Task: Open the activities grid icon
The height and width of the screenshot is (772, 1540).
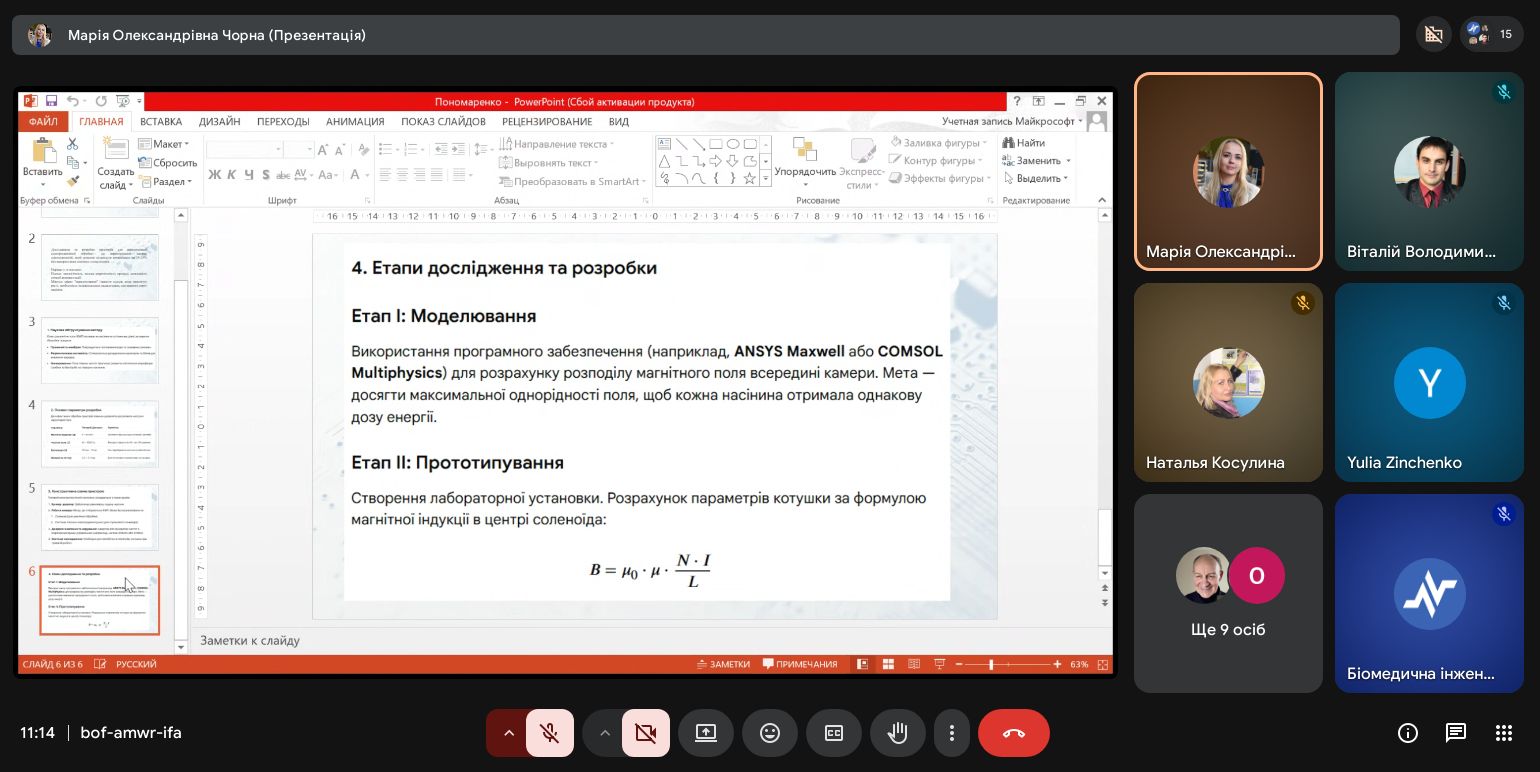Action: pos(1503,733)
